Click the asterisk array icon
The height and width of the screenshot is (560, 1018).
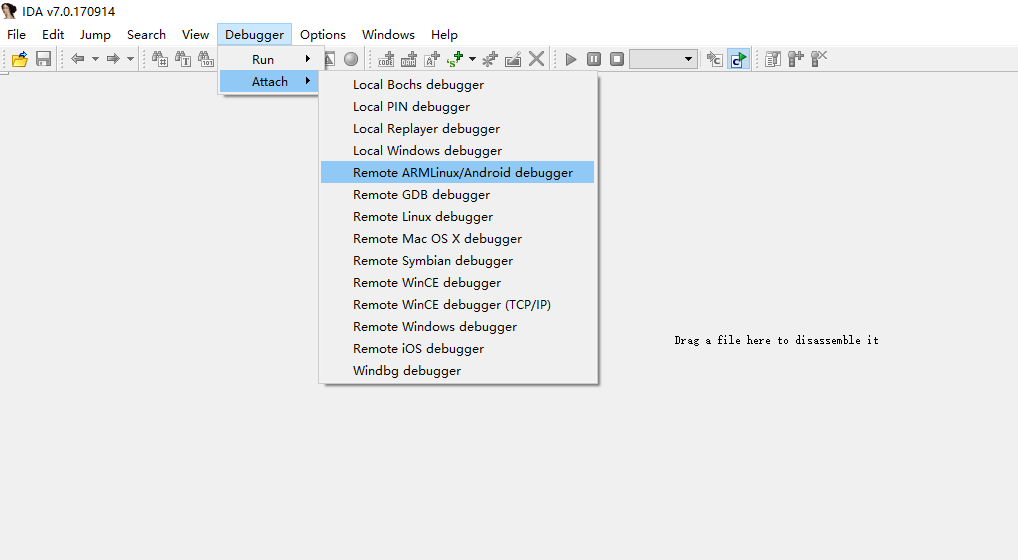[x=490, y=59]
